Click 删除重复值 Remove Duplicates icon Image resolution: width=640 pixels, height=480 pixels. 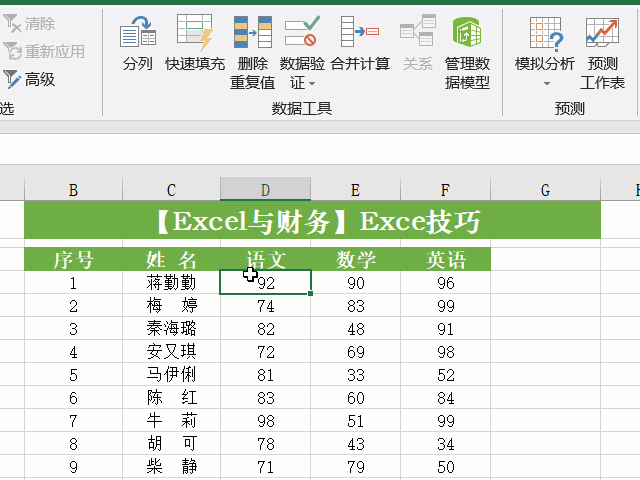pos(253,32)
